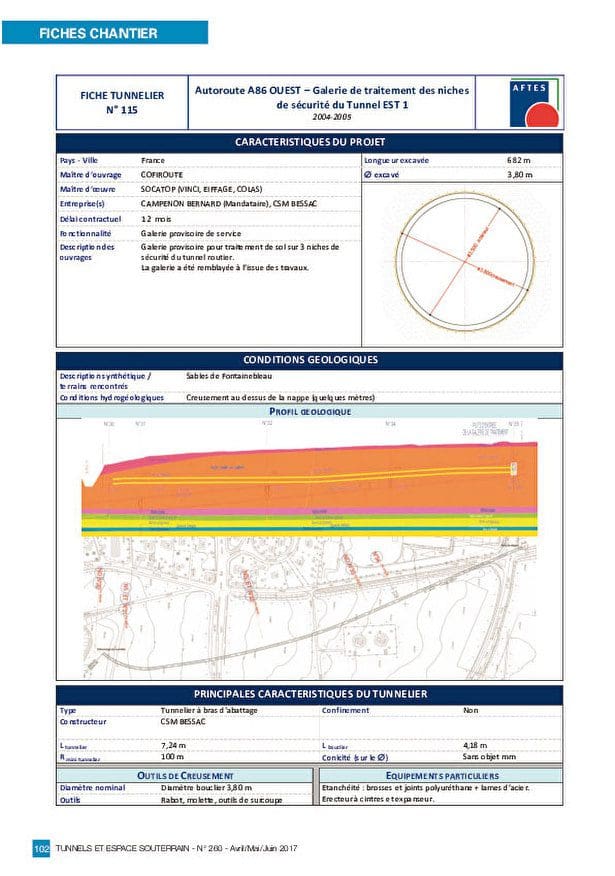615x876 pixels.
Task: Click the PROFIL GEOLOGIQUE heading
Action: 309,411
